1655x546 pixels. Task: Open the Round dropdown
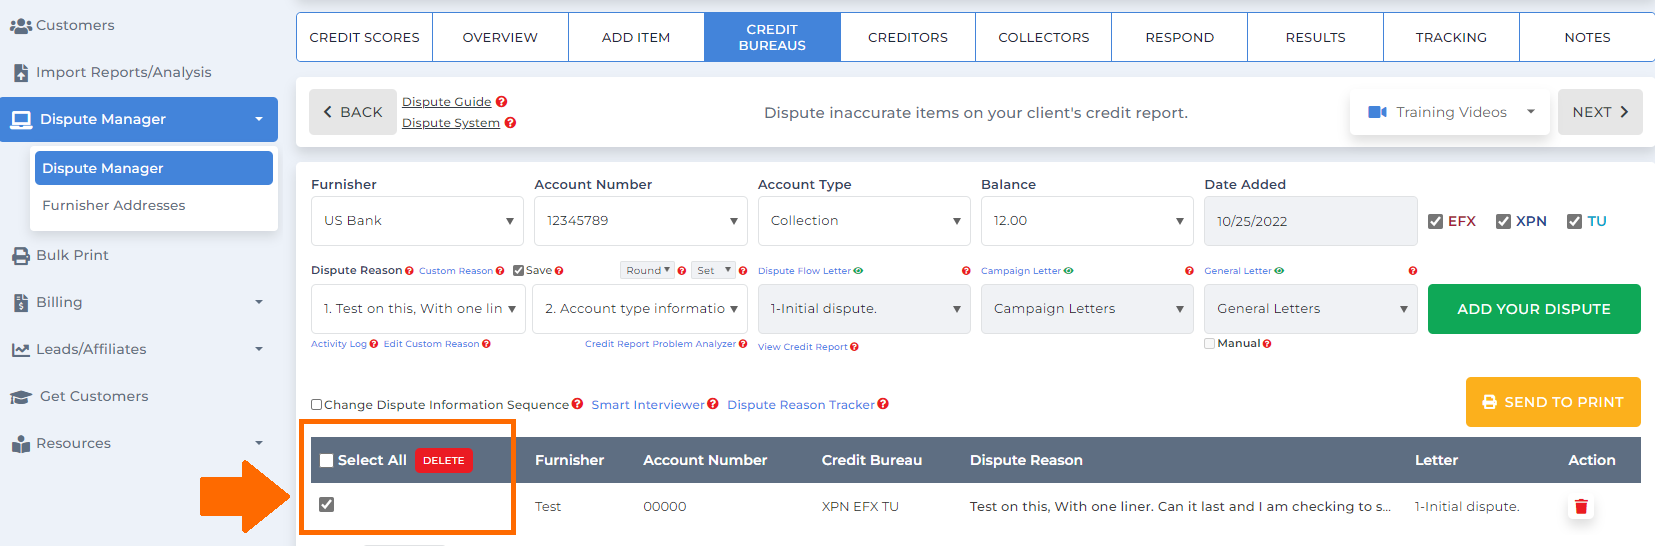647,271
